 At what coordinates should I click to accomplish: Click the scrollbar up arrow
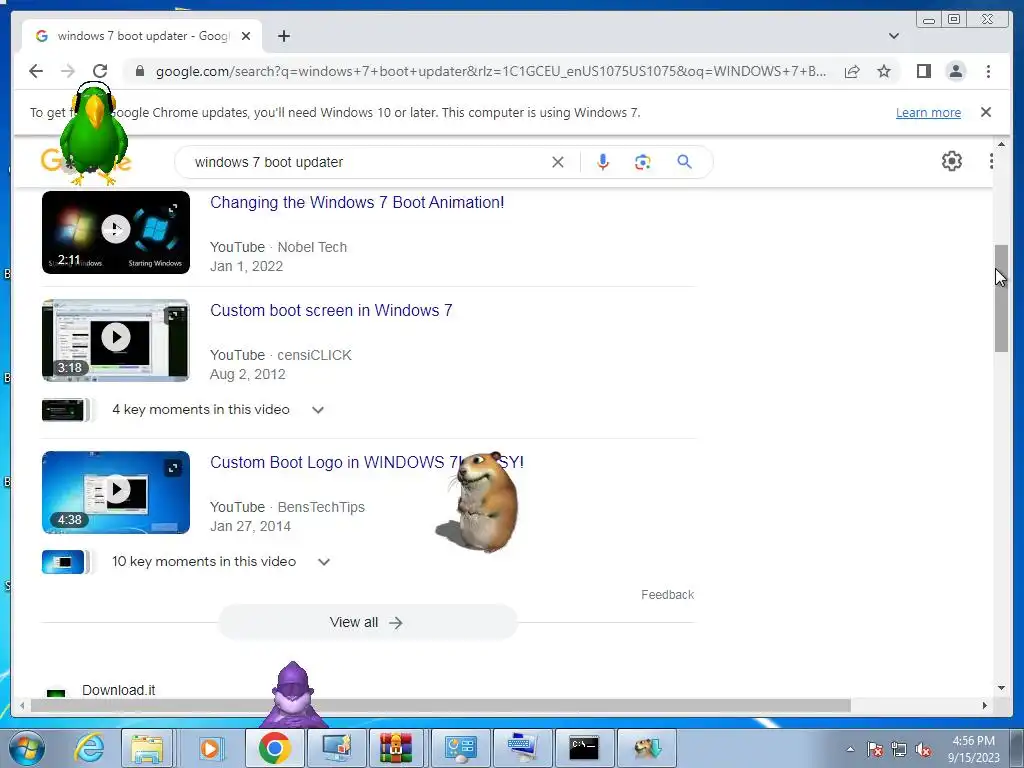(1001, 144)
